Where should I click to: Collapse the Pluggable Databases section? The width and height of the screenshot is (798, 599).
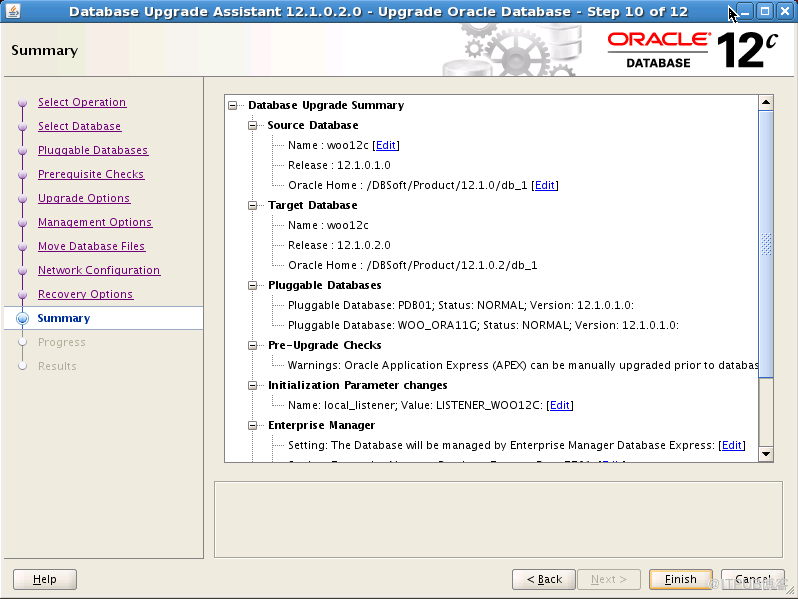(252, 286)
